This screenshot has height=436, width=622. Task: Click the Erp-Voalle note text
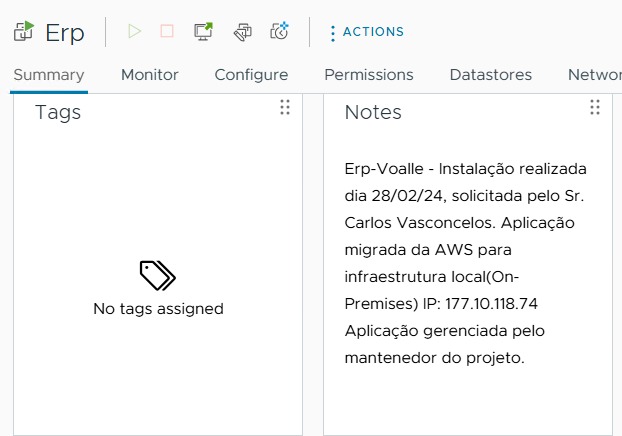465,263
